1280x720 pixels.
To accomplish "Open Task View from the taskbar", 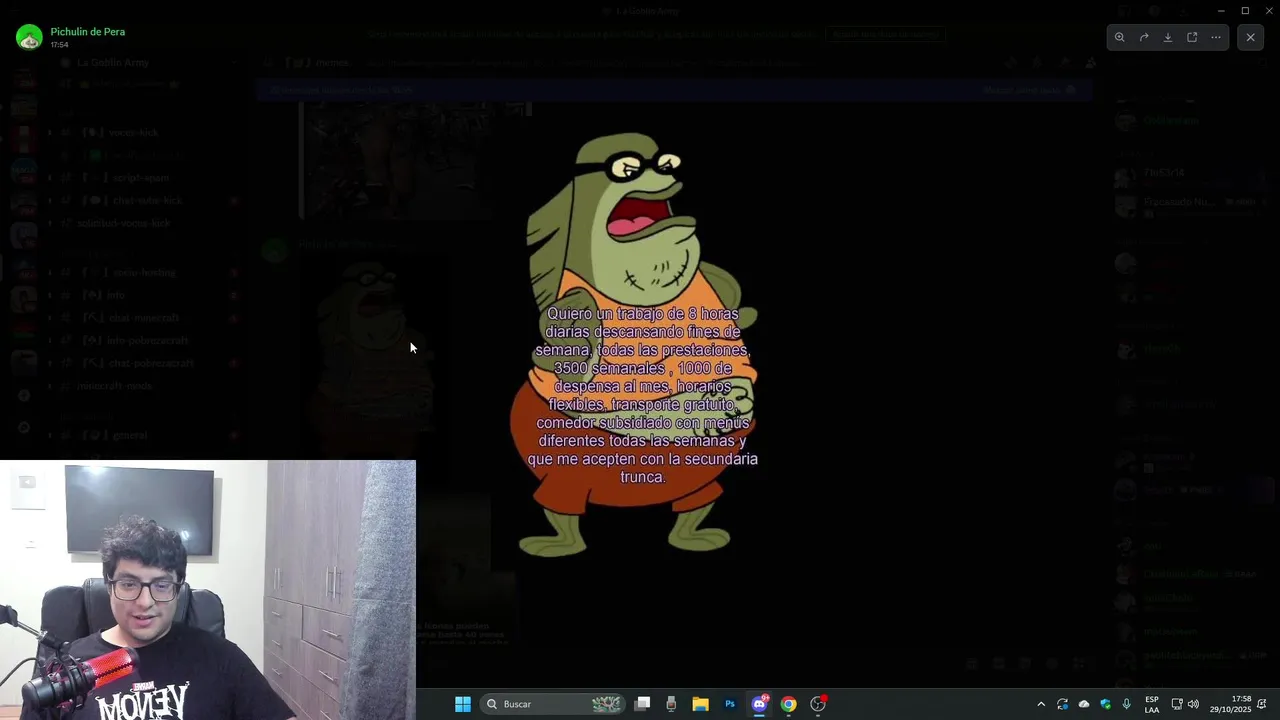I will (x=643, y=704).
